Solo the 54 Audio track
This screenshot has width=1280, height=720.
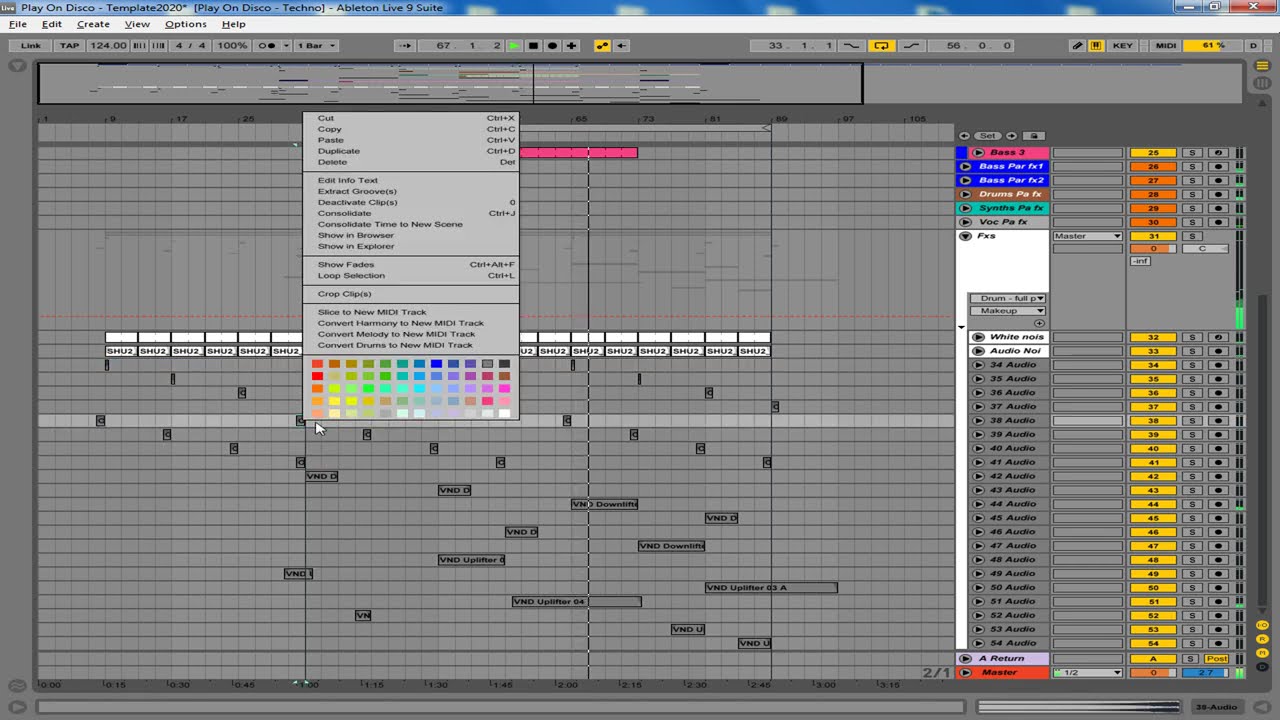(x=1192, y=643)
